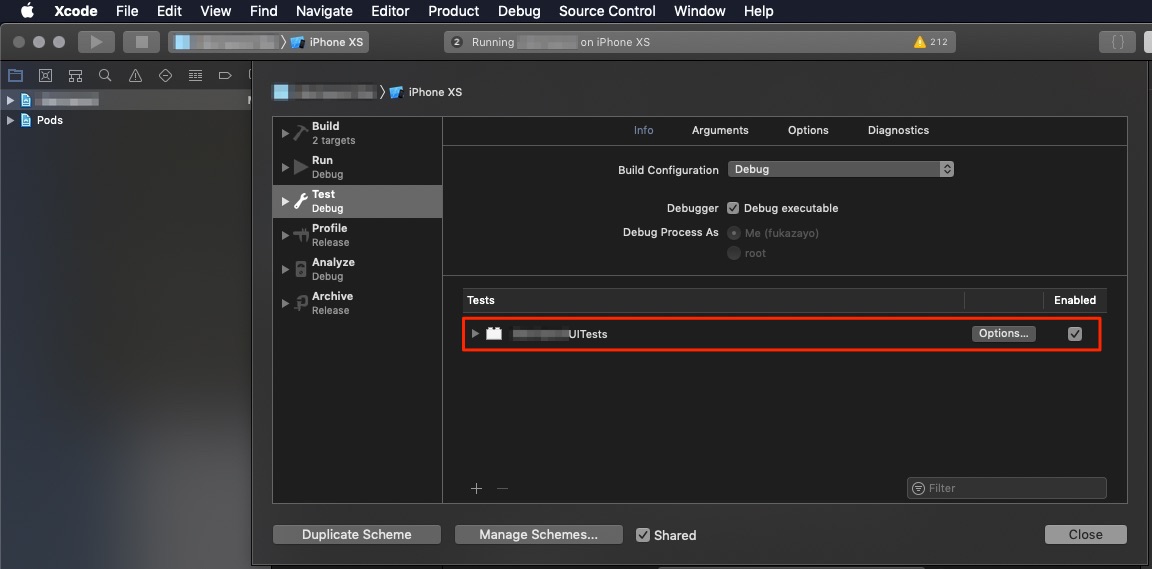This screenshot has height=569, width=1152.
Task: Click the Options... button for UITests
Action: [x=1003, y=334]
